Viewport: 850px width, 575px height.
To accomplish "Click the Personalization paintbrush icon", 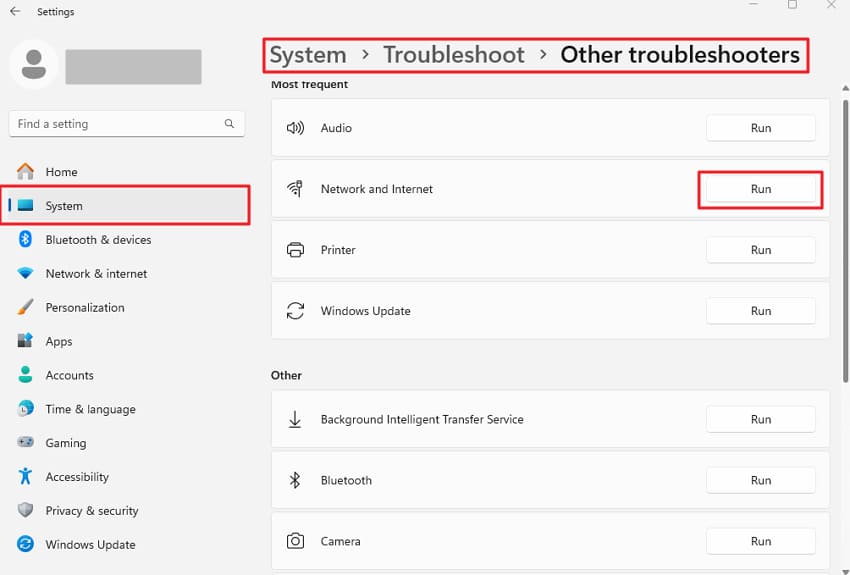I will (25, 307).
